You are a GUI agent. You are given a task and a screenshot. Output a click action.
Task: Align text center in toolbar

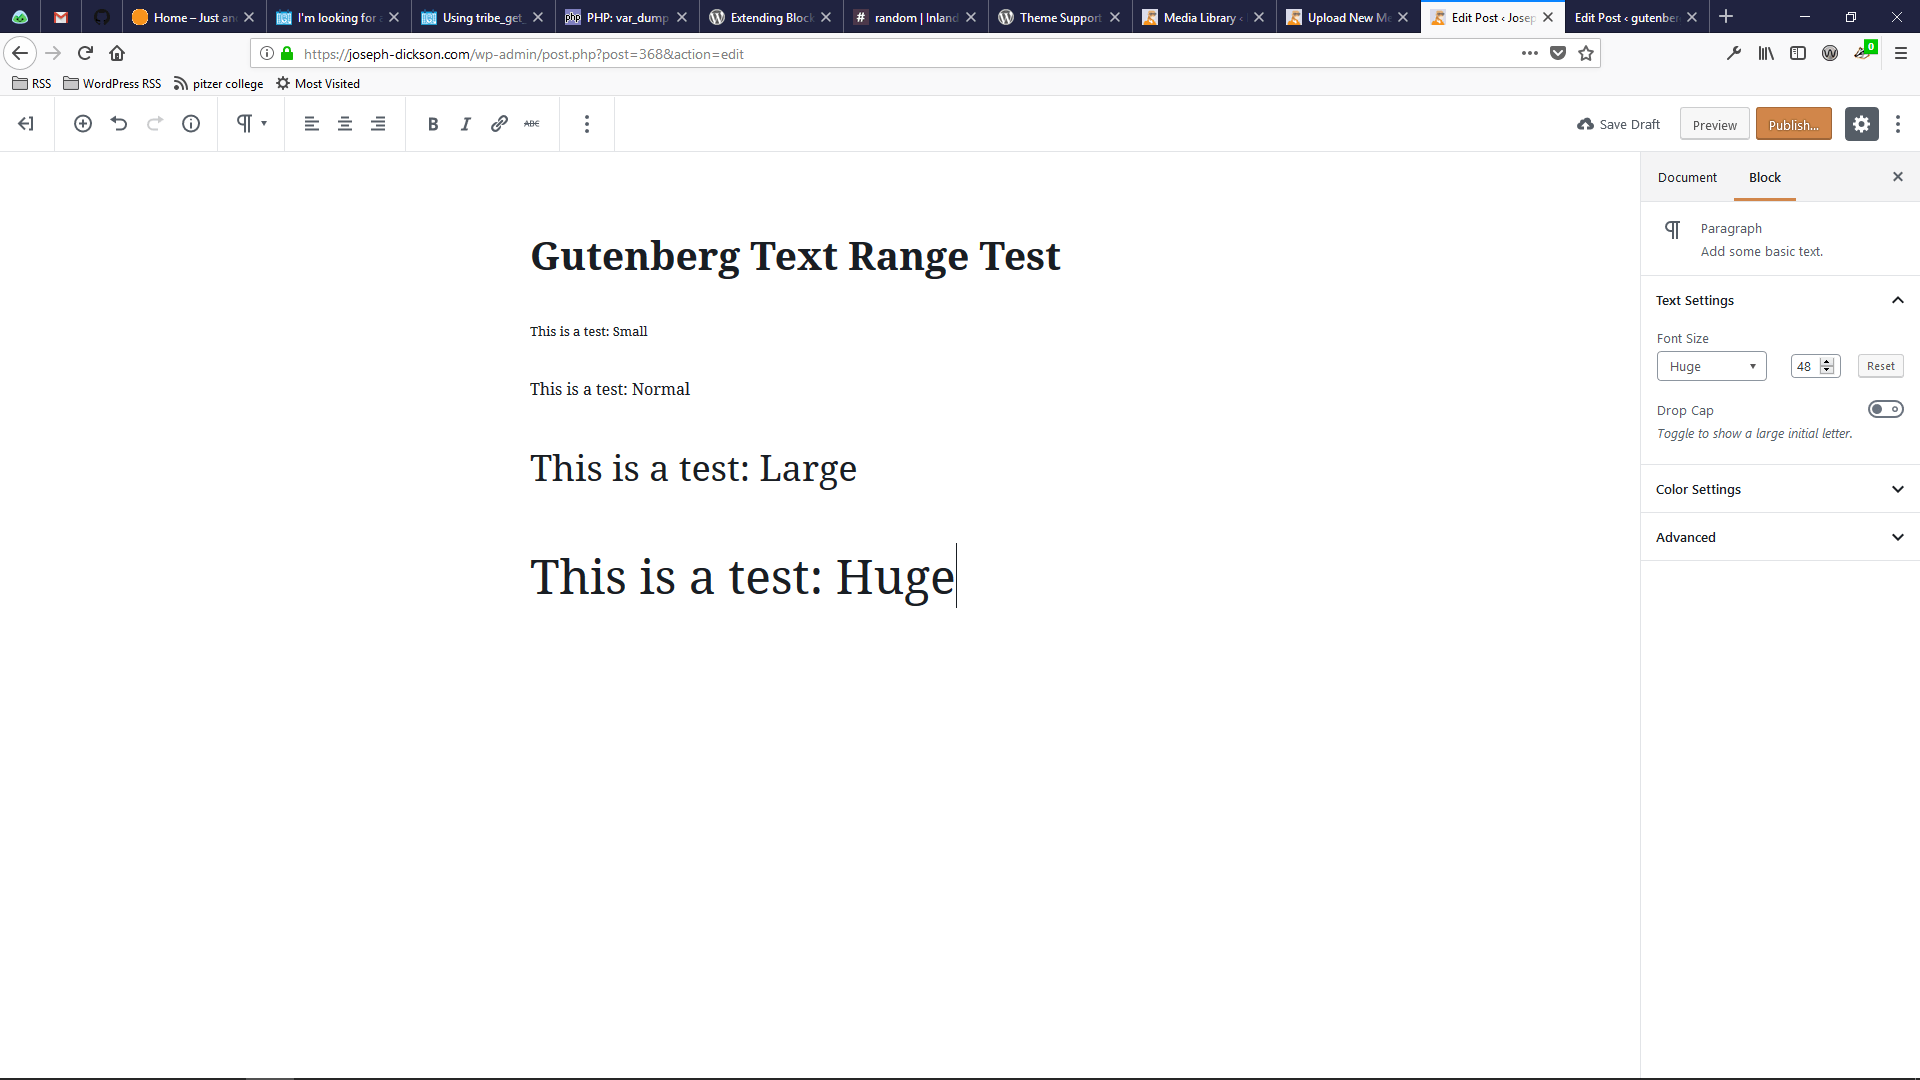coord(345,124)
